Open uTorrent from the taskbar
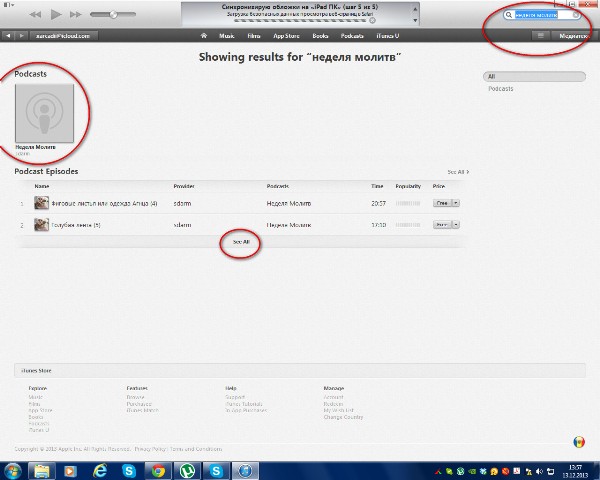 pyautogui.click(x=186, y=470)
